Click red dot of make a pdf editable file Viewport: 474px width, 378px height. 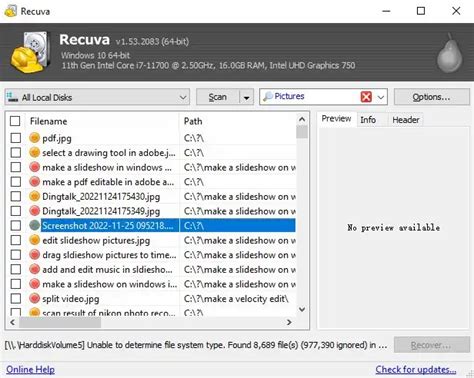[34, 181]
